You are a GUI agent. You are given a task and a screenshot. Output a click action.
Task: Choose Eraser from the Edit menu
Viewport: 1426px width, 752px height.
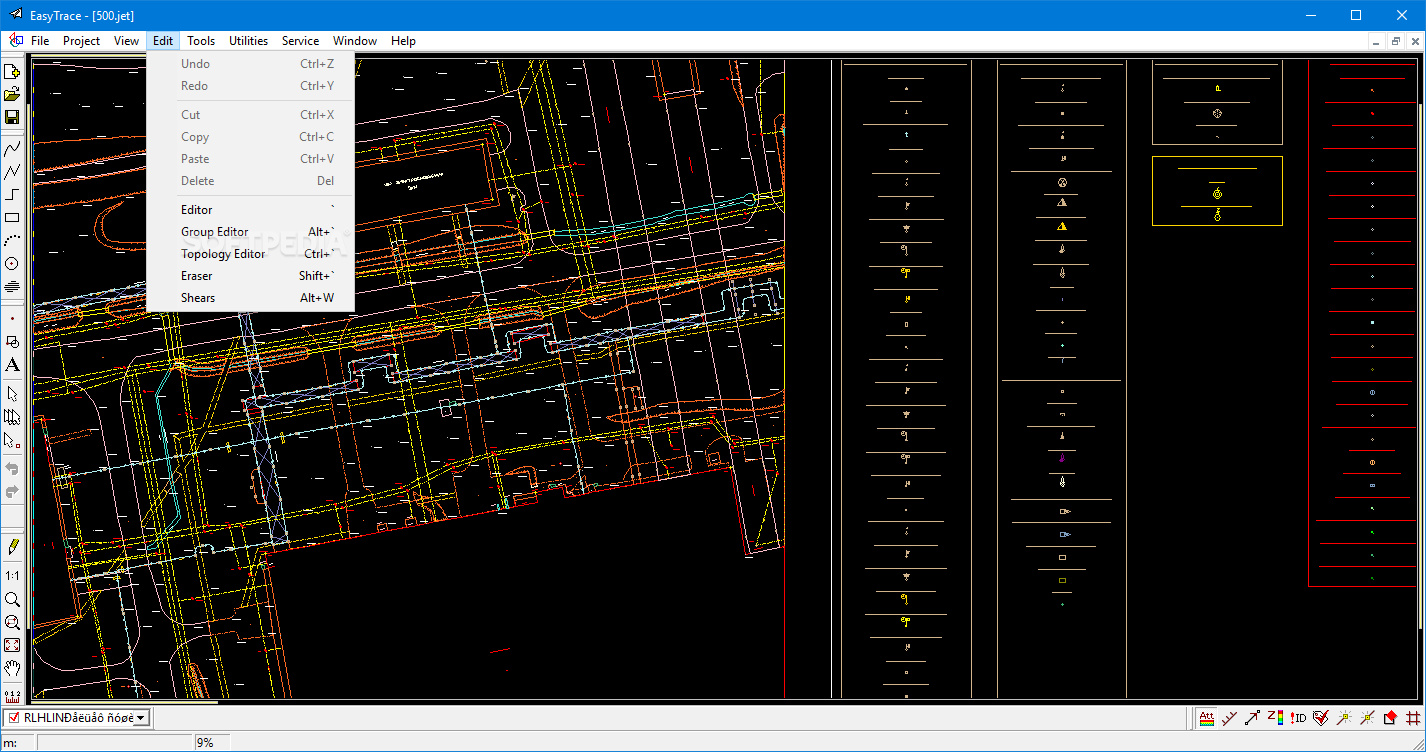(x=250, y=276)
